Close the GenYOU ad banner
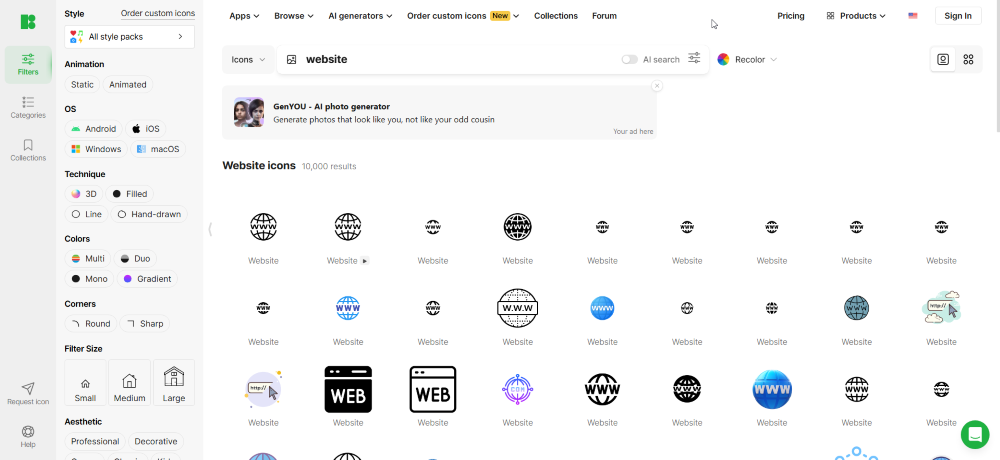 click(657, 86)
